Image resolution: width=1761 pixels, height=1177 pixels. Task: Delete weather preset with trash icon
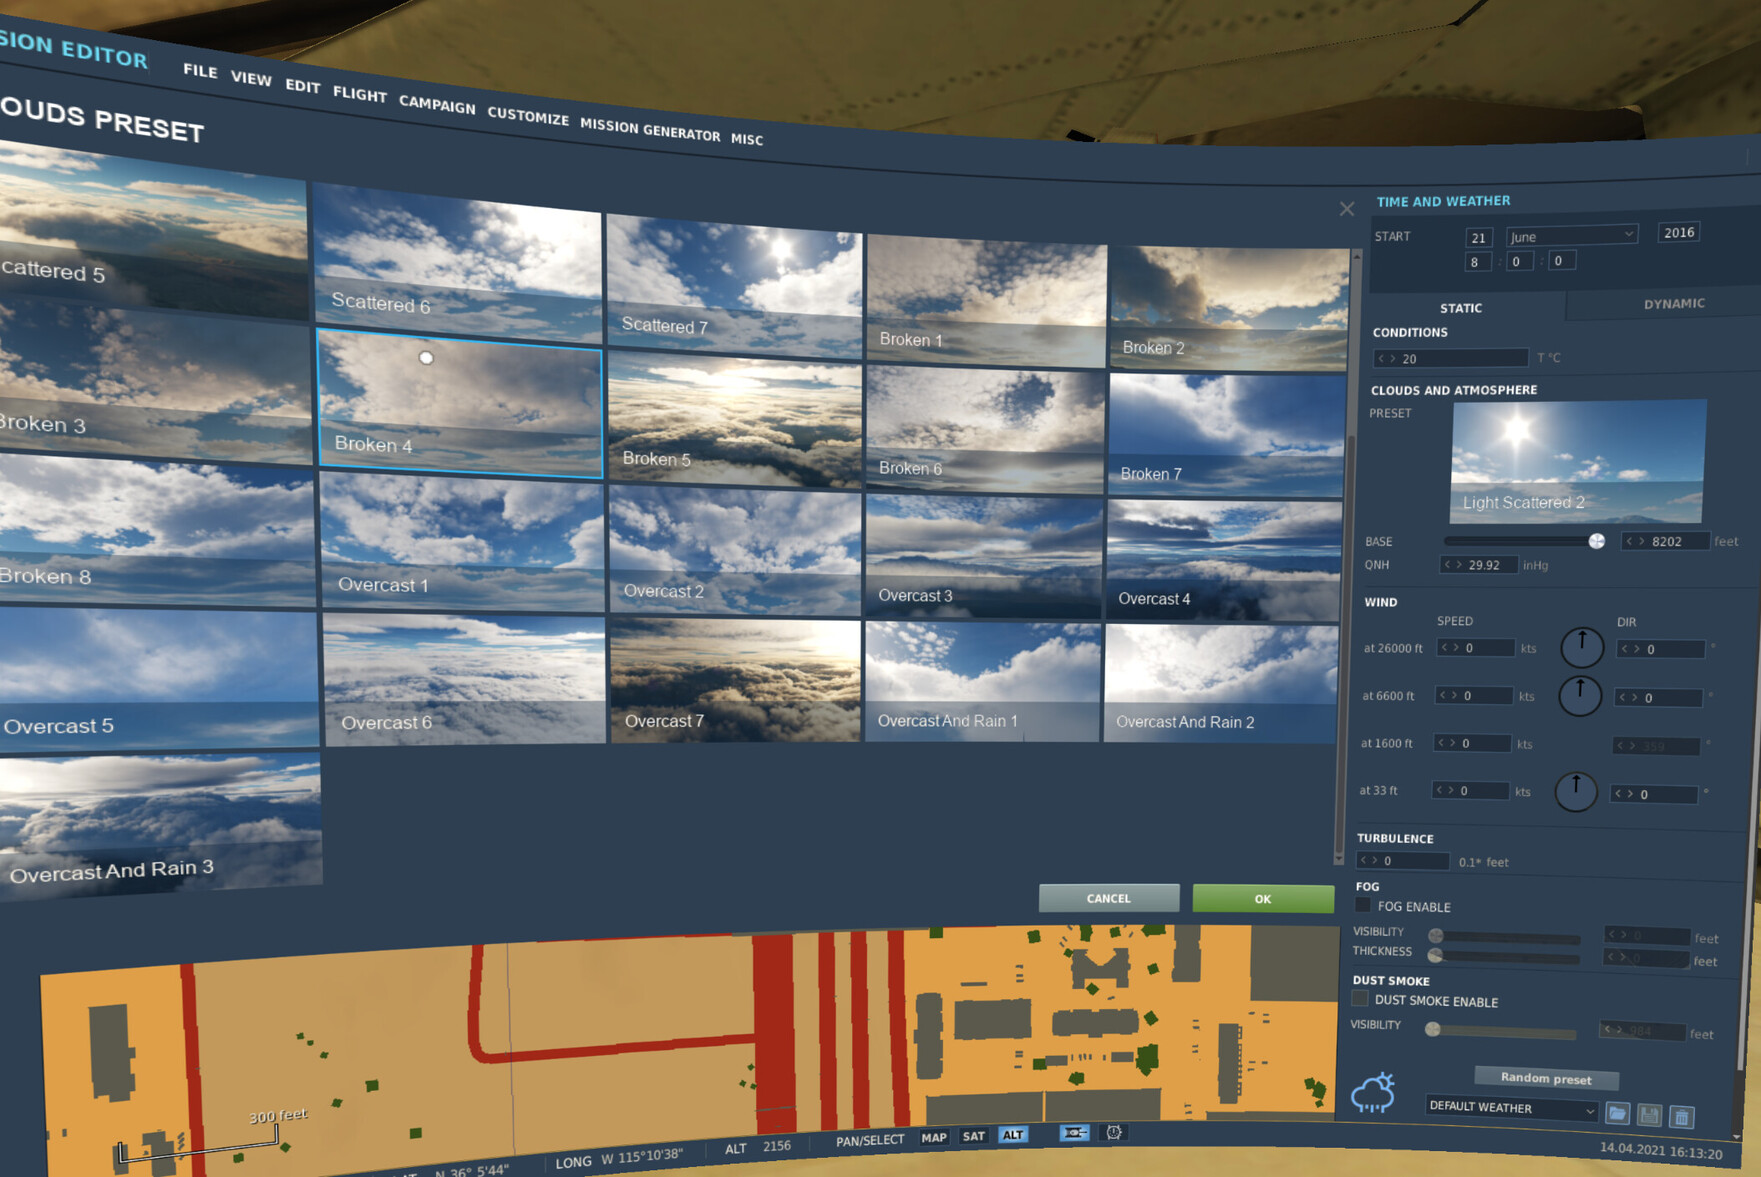tap(1682, 1117)
